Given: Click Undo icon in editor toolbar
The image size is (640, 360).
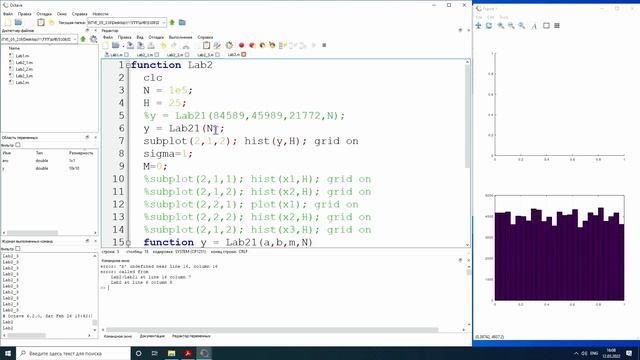Looking at the screenshot, I should click(164, 45).
